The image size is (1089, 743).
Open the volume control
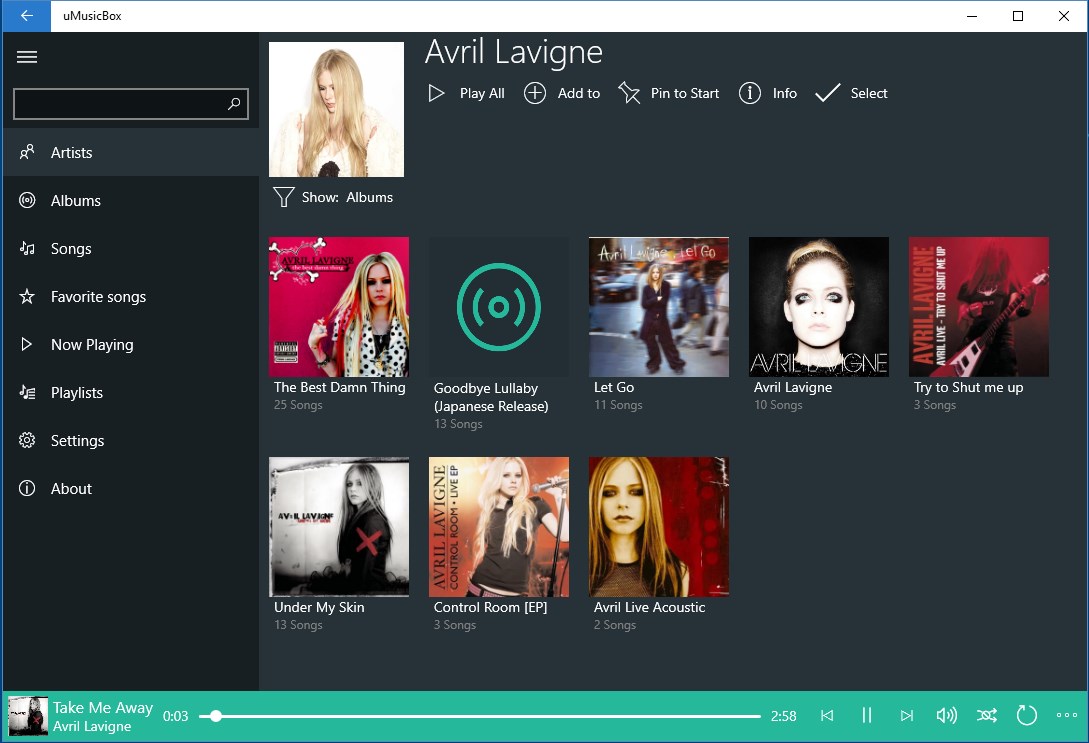click(x=947, y=715)
